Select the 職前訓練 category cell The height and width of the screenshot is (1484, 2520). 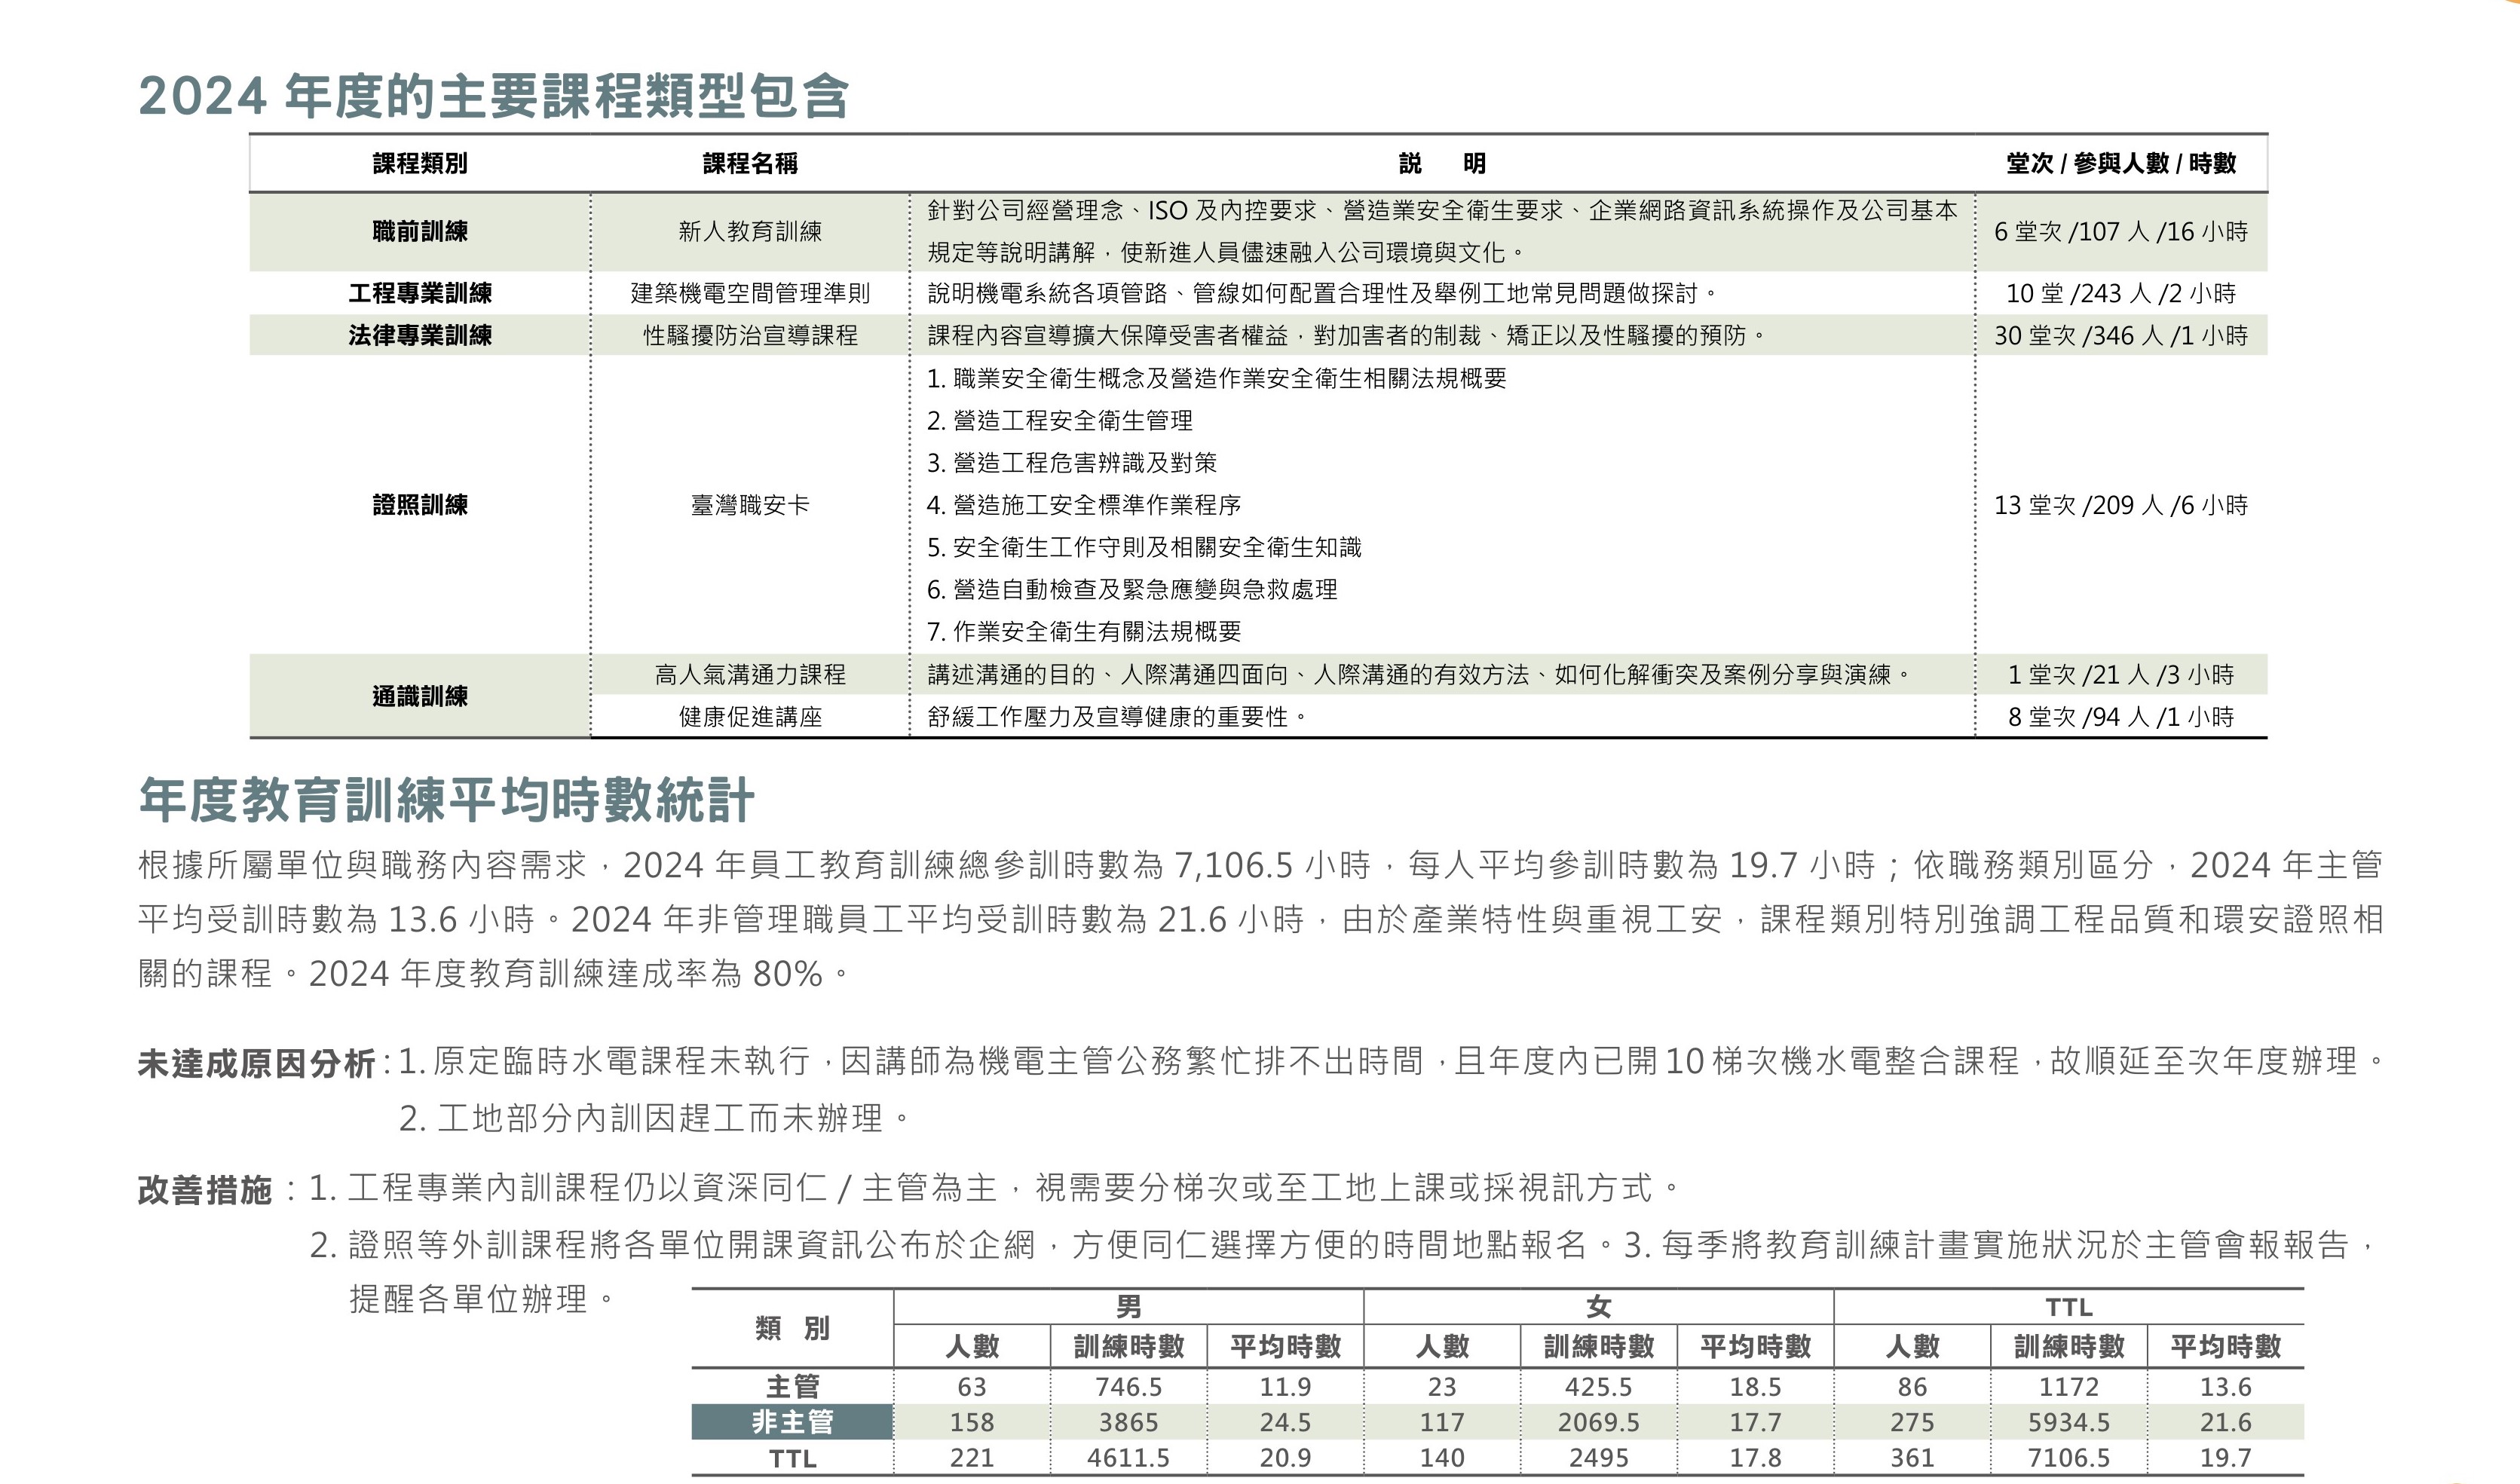tap(420, 231)
